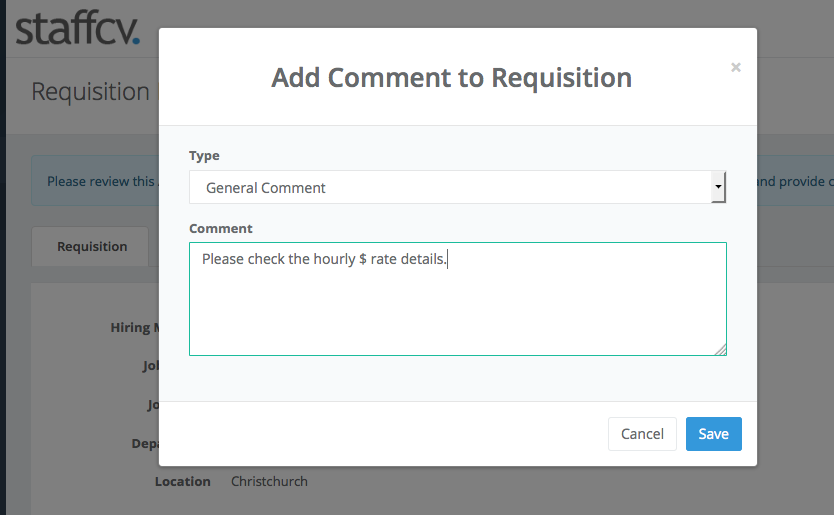
Task: Open the General Comment type dropdown
Action: coord(457,187)
